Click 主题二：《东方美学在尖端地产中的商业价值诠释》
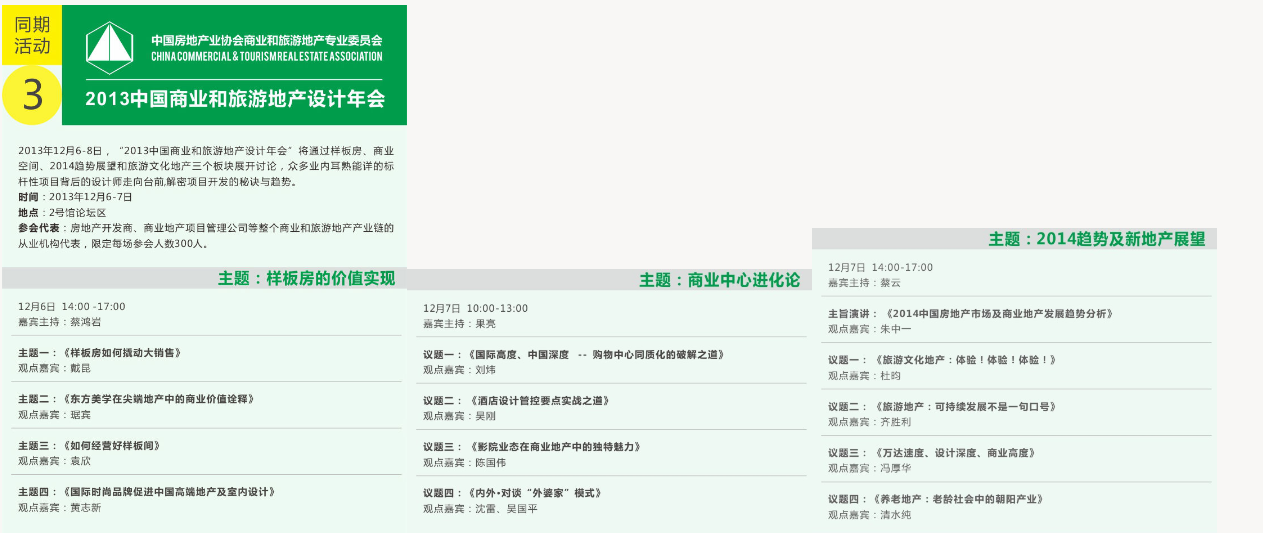The width and height of the screenshot is (1263, 533). (137, 399)
